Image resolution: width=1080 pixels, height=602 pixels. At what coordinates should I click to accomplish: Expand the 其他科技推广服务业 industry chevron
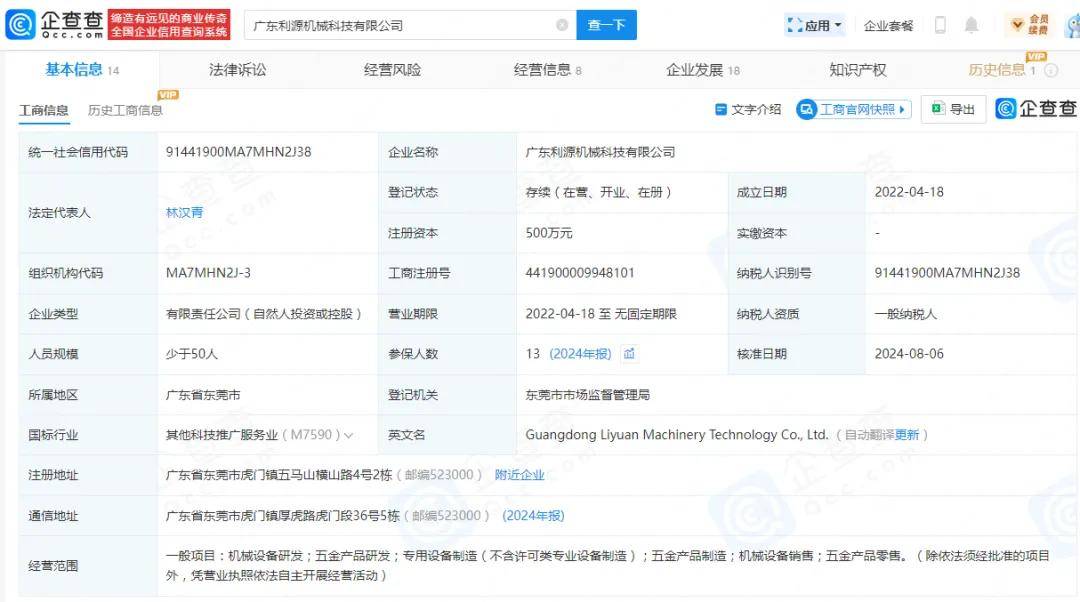pyautogui.click(x=349, y=435)
